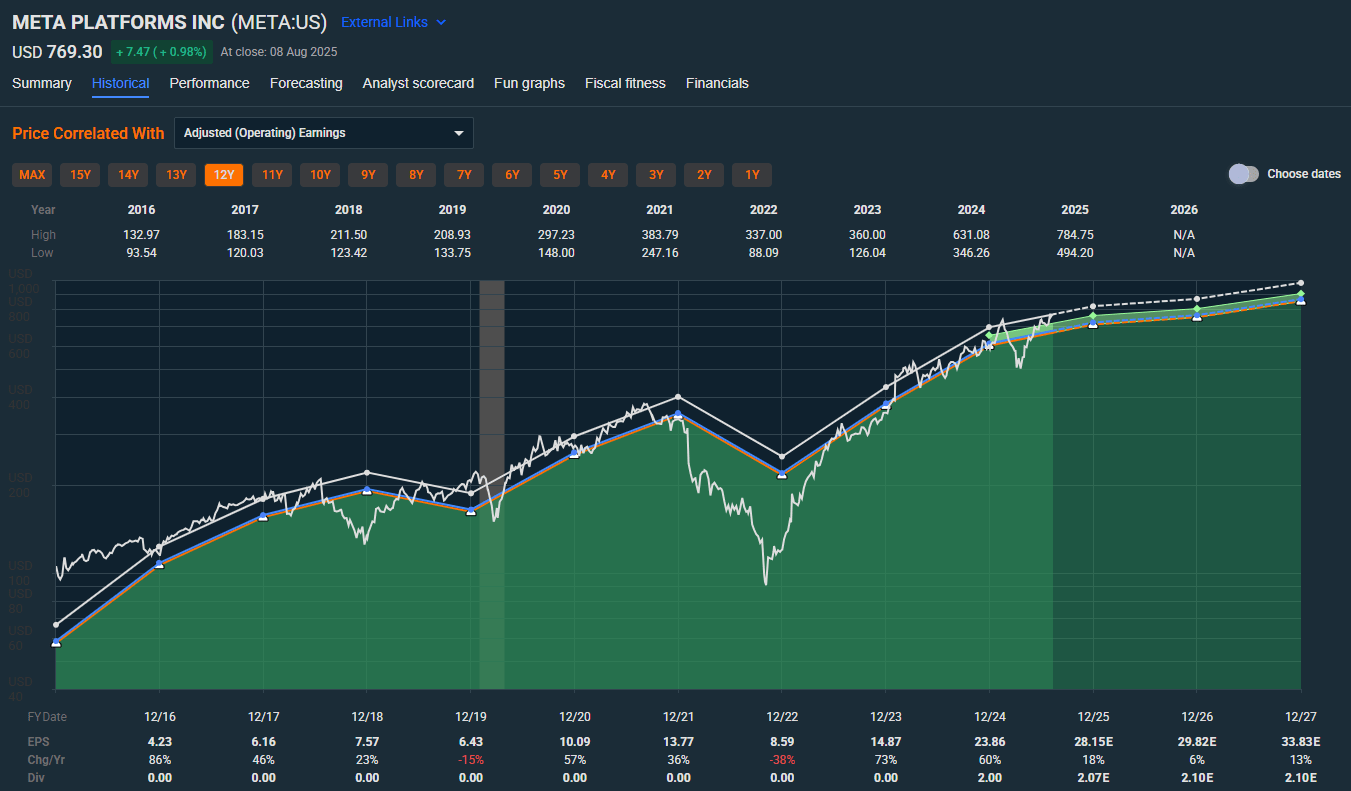The height and width of the screenshot is (791, 1351).
Task: Switch to the Performance tab
Action: [209, 83]
